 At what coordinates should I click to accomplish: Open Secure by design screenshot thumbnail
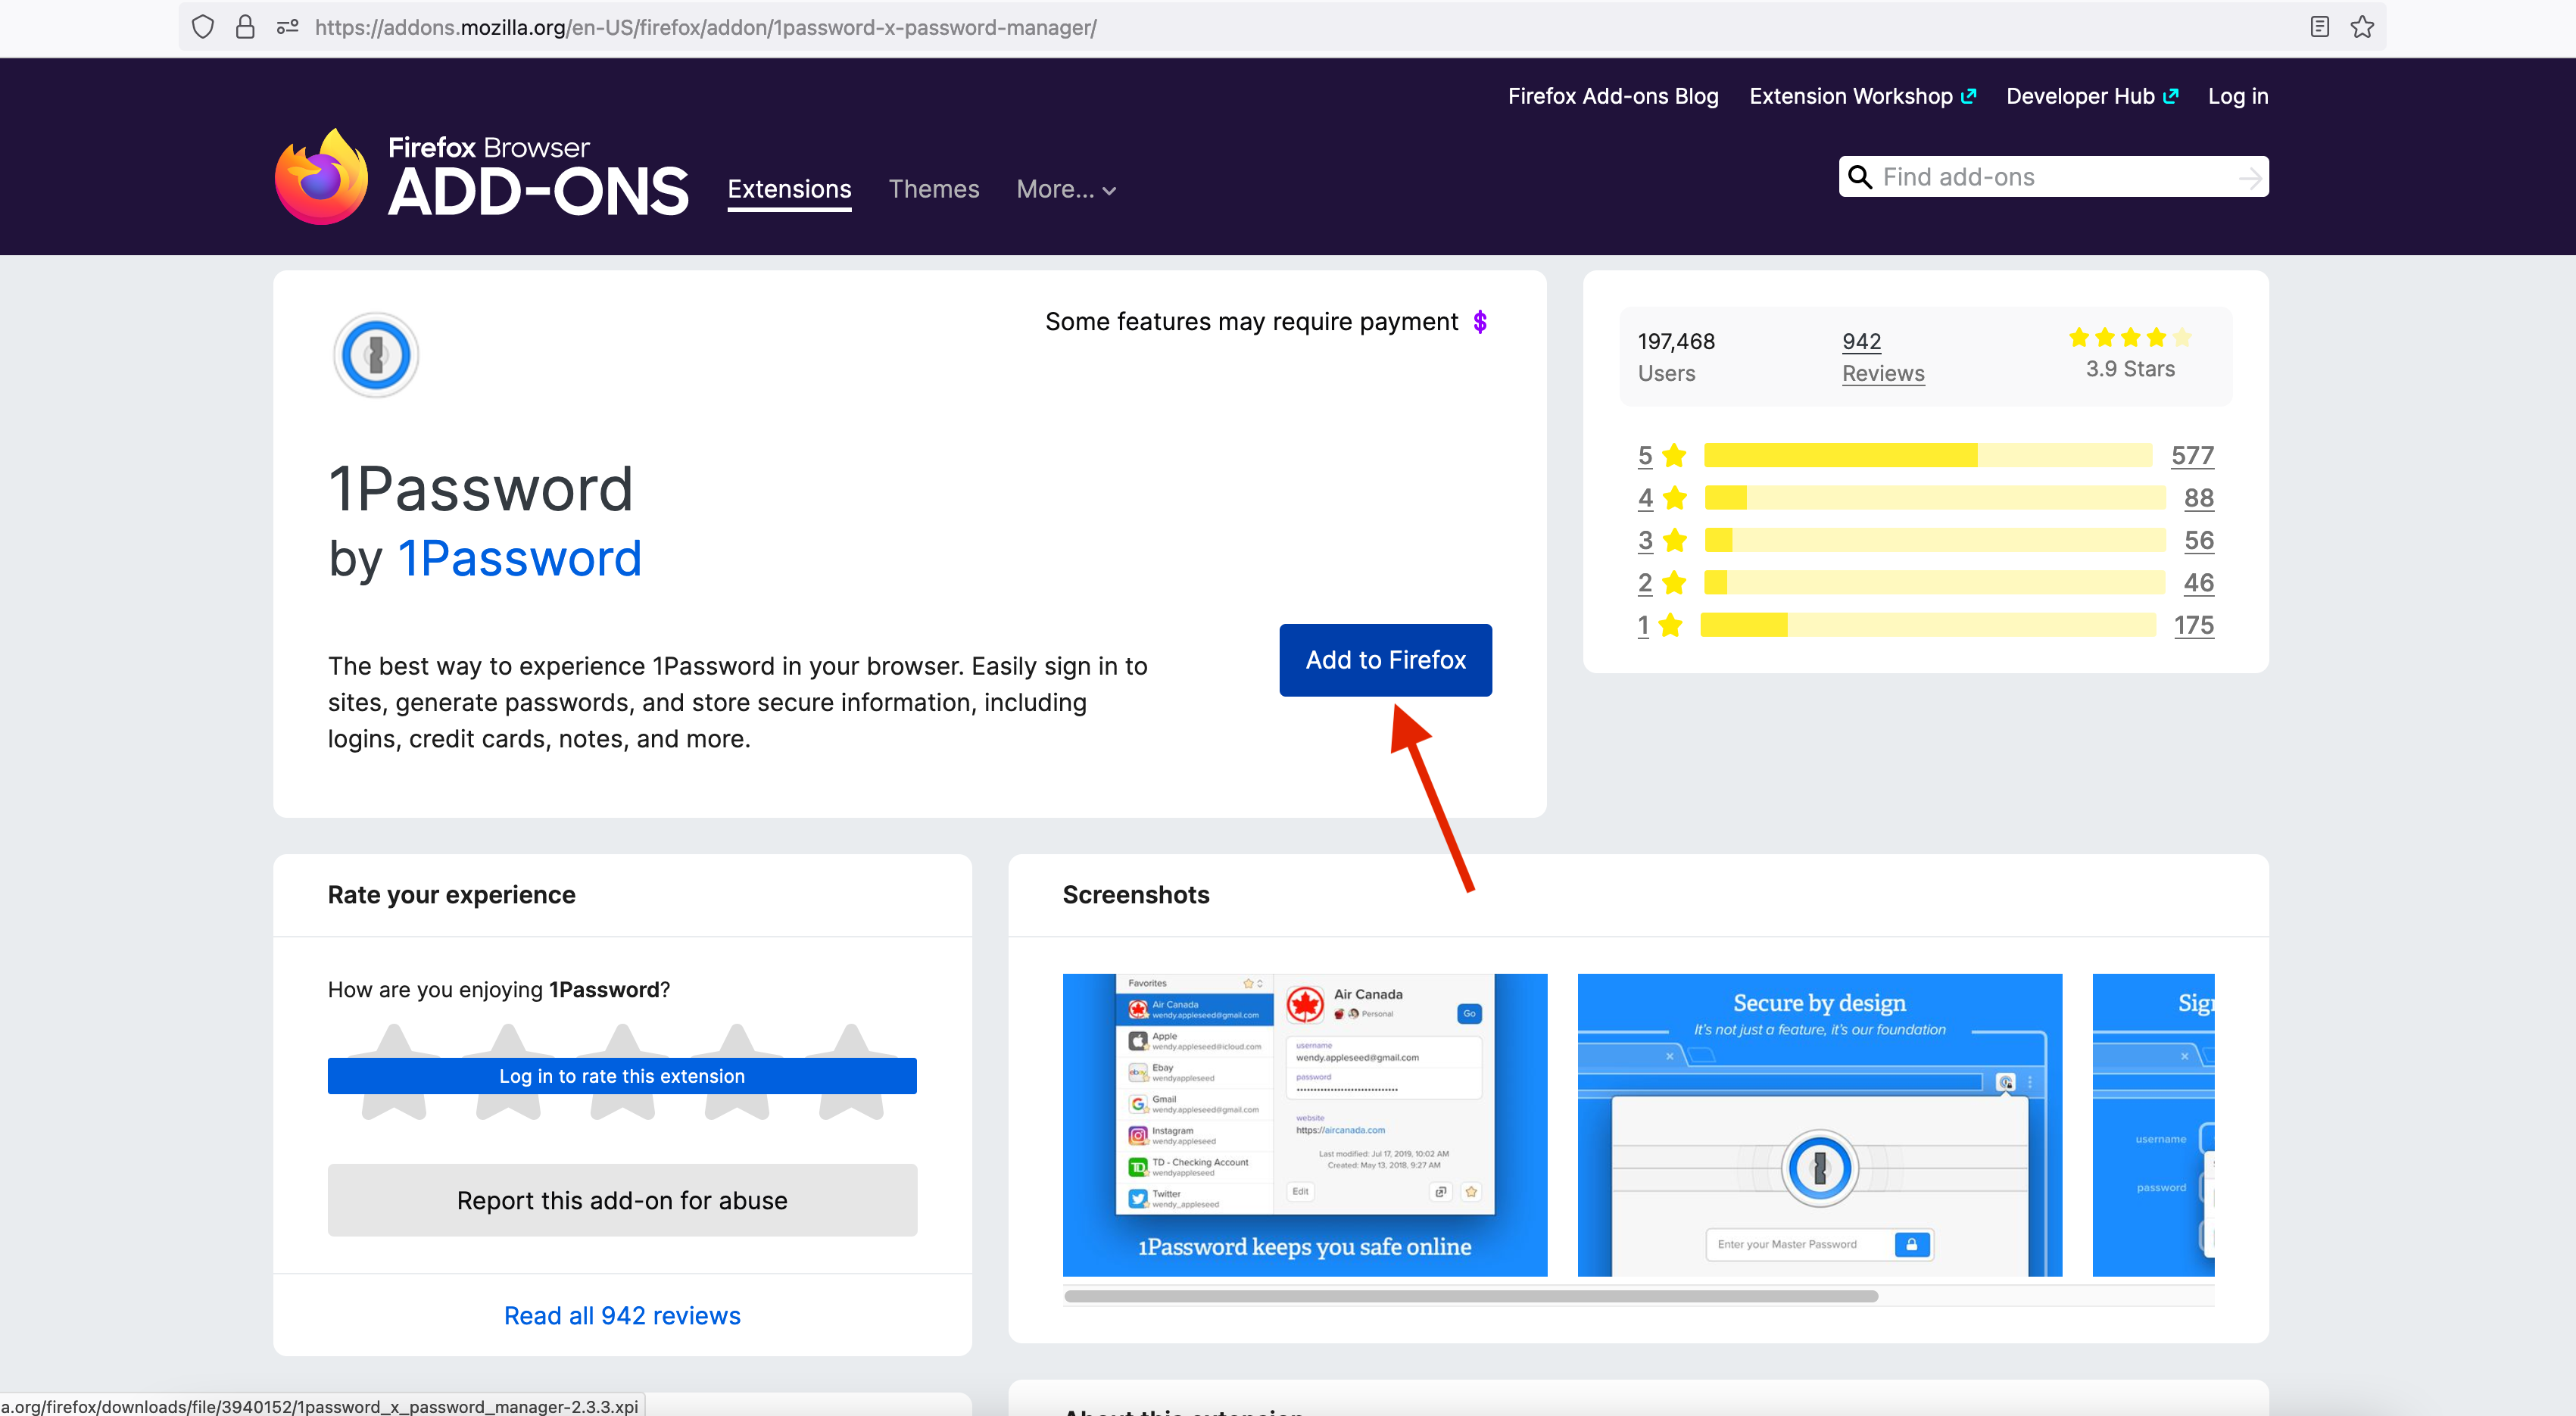click(x=1819, y=1125)
